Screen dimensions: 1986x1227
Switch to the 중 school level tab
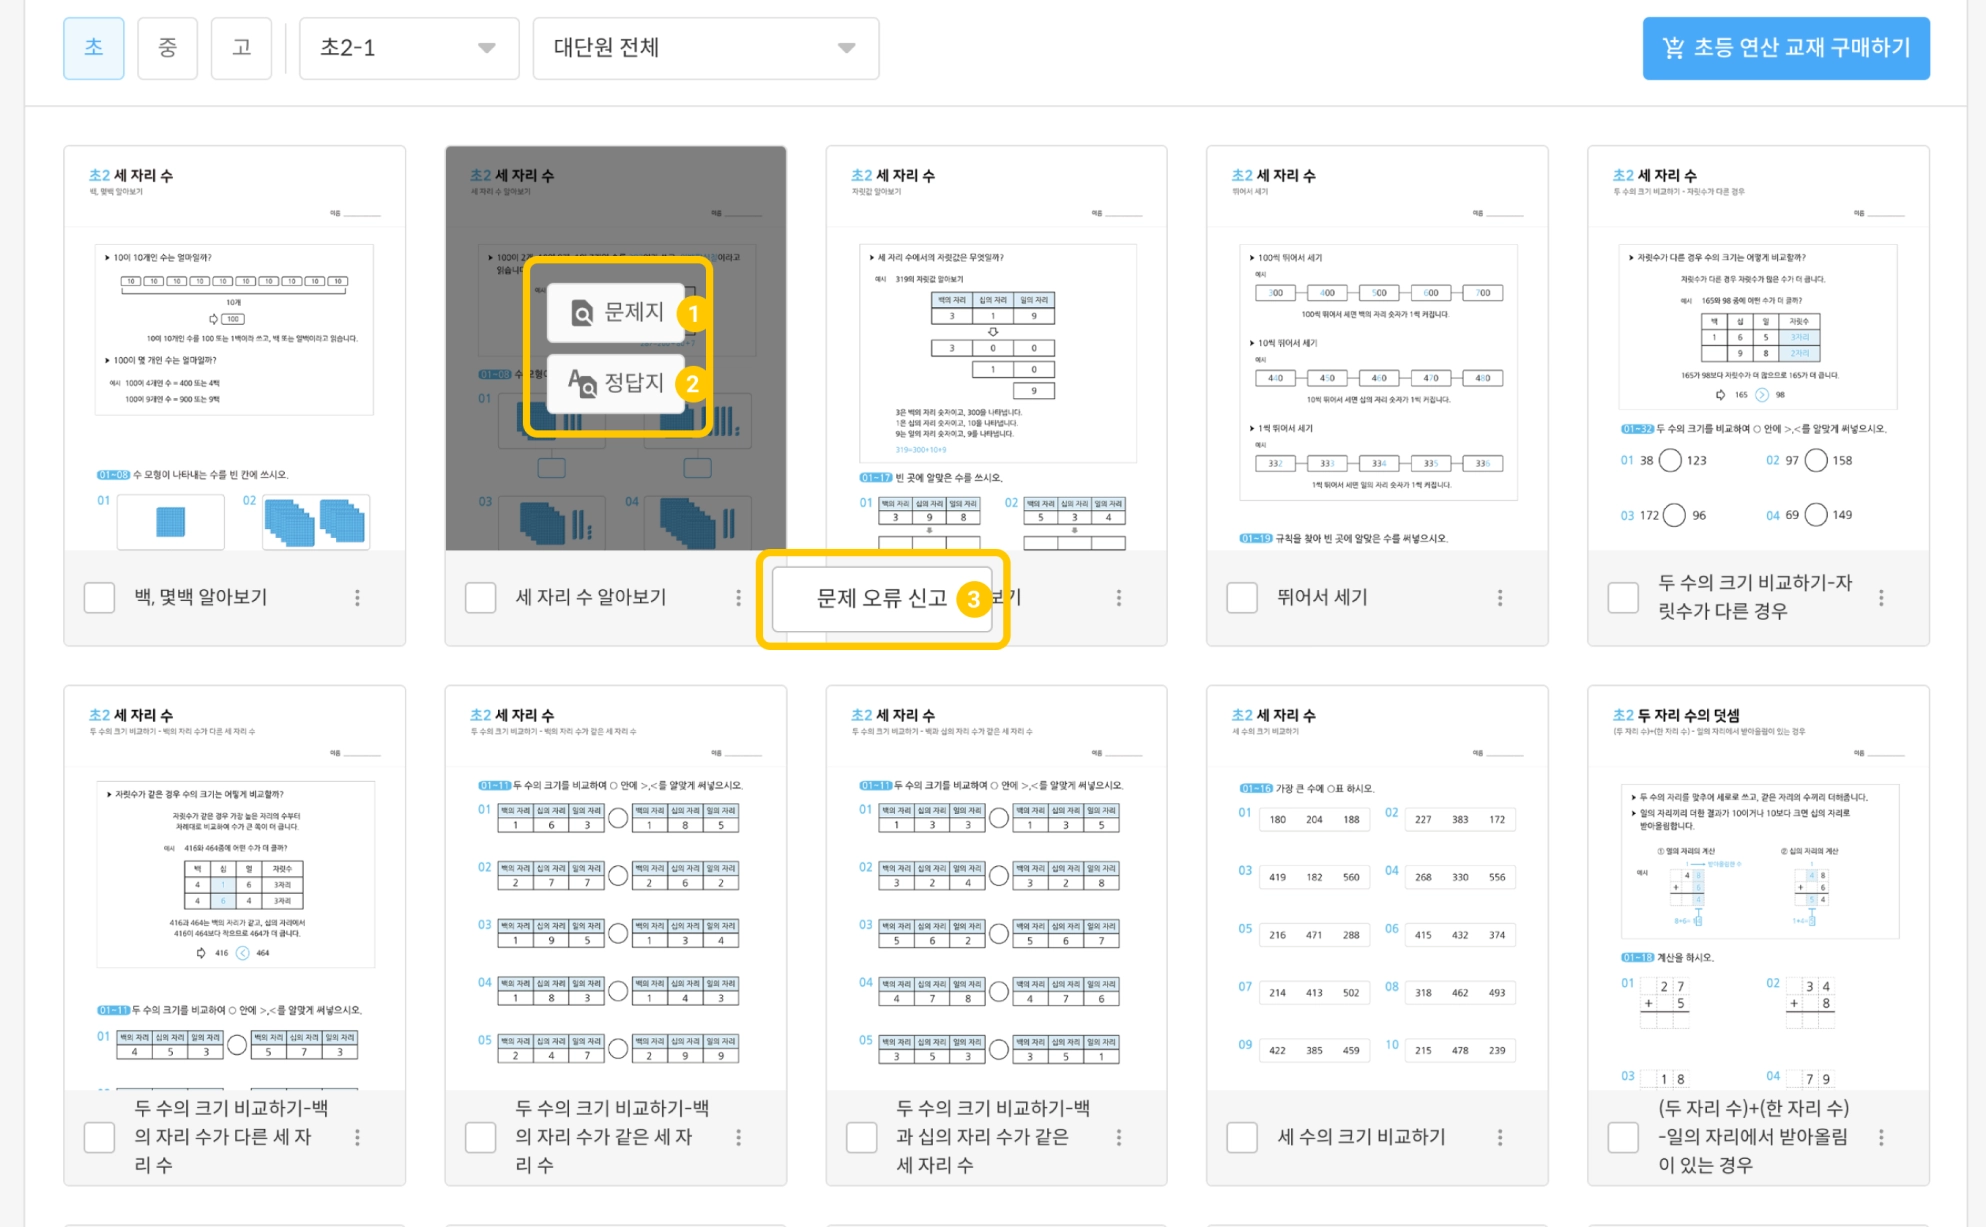point(167,48)
